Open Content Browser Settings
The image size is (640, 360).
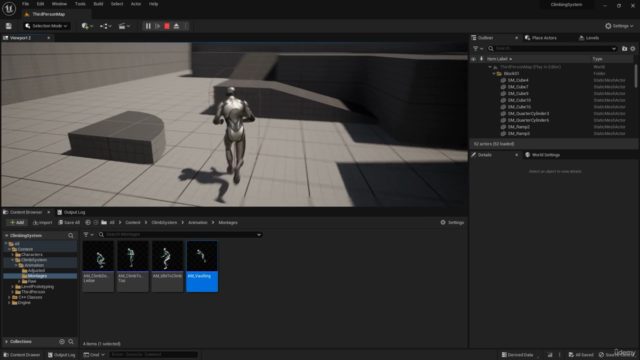[x=452, y=223]
